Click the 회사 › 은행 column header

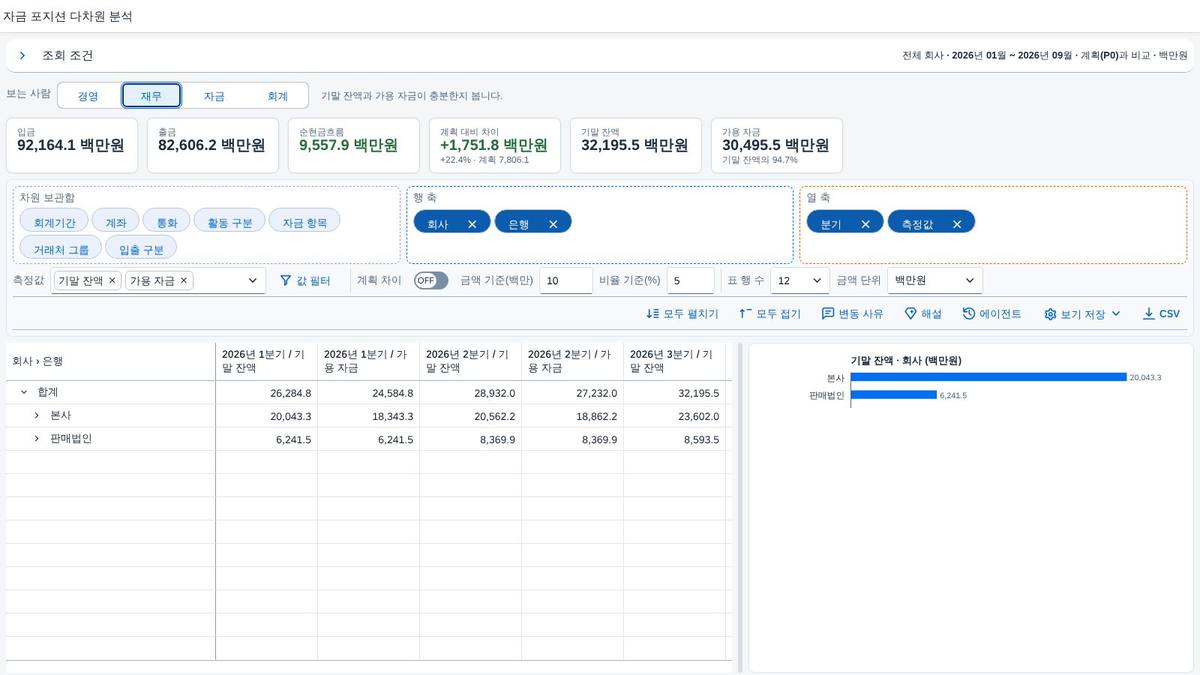pyautogui.click(x=110, y=361)
